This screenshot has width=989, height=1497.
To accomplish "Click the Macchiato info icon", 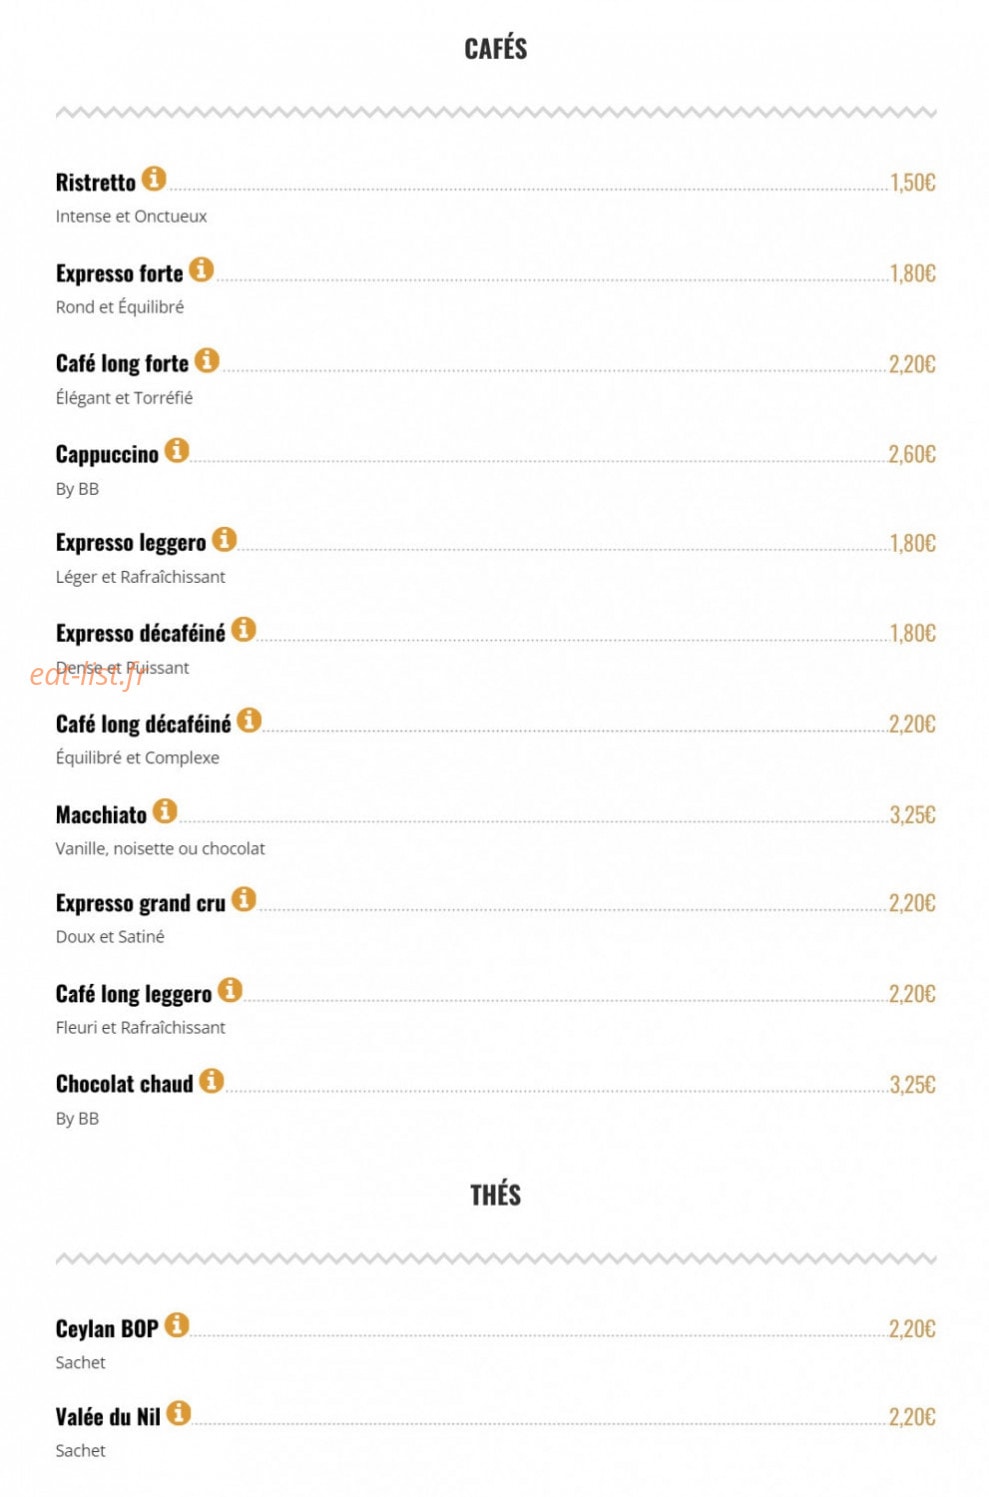I will (165, 811).
